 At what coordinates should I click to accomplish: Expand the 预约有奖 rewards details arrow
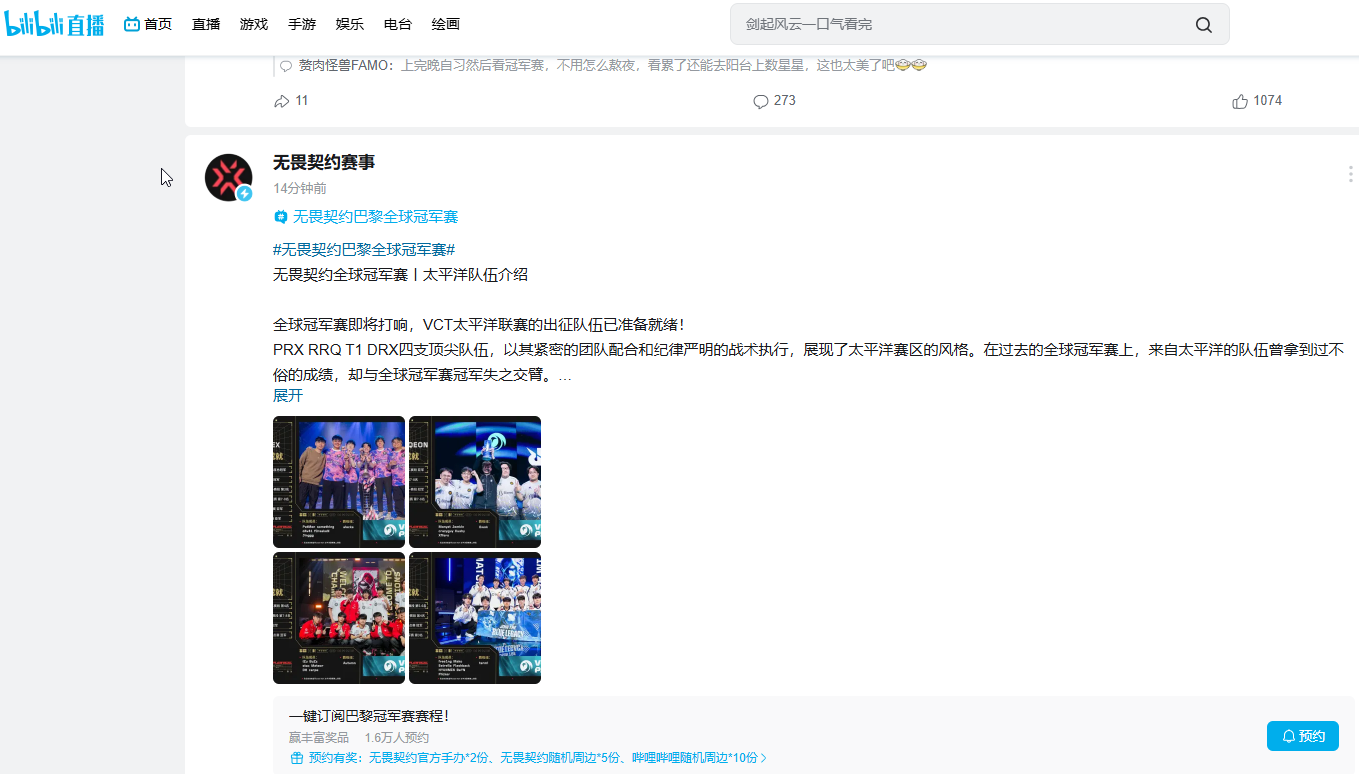point(765,758)
